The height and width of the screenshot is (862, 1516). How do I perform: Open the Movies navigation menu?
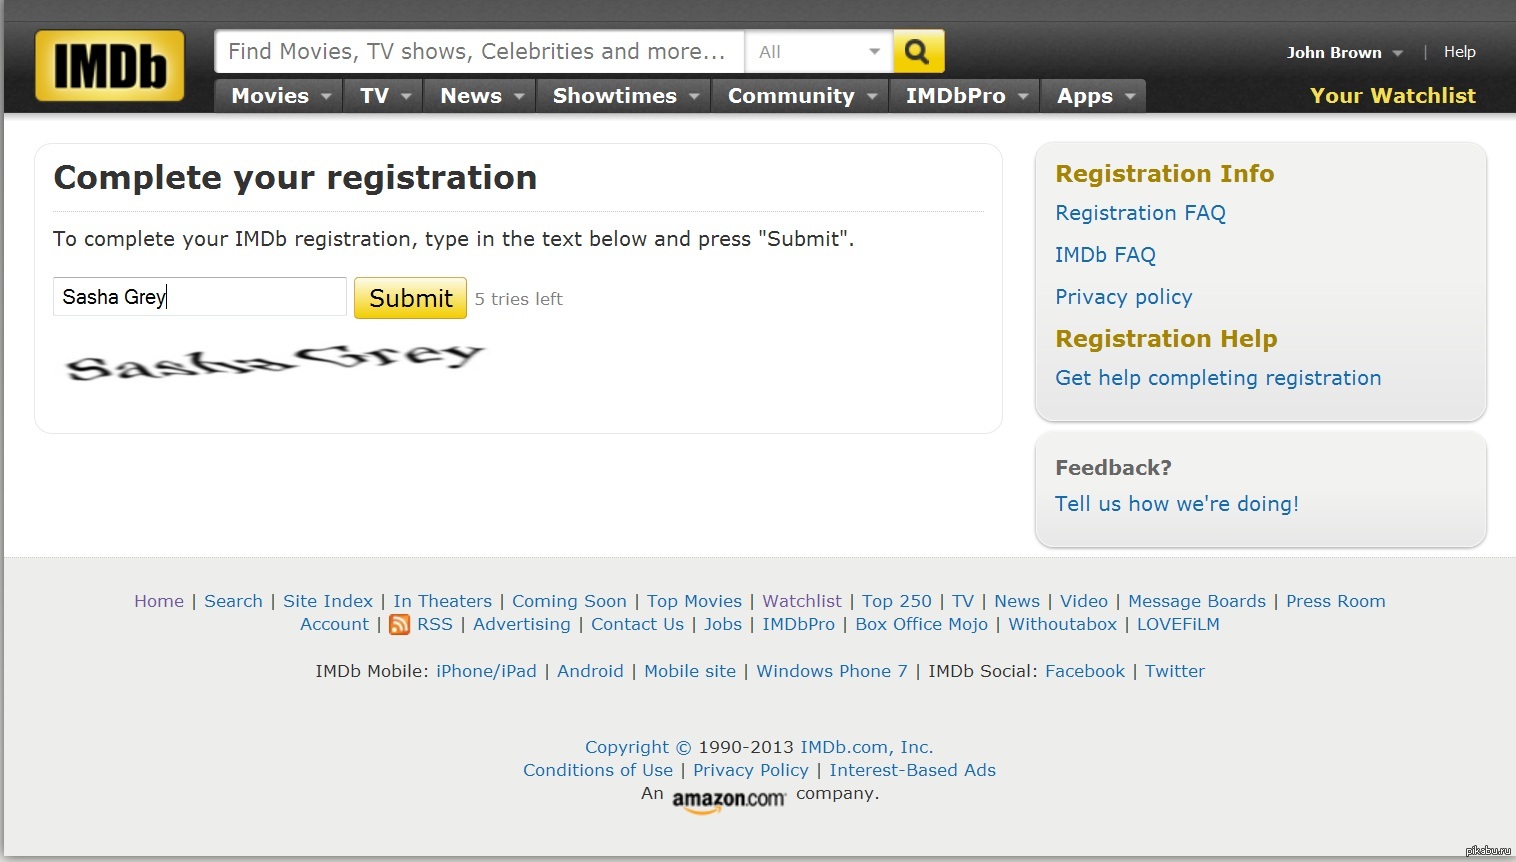tap(280, 96)
